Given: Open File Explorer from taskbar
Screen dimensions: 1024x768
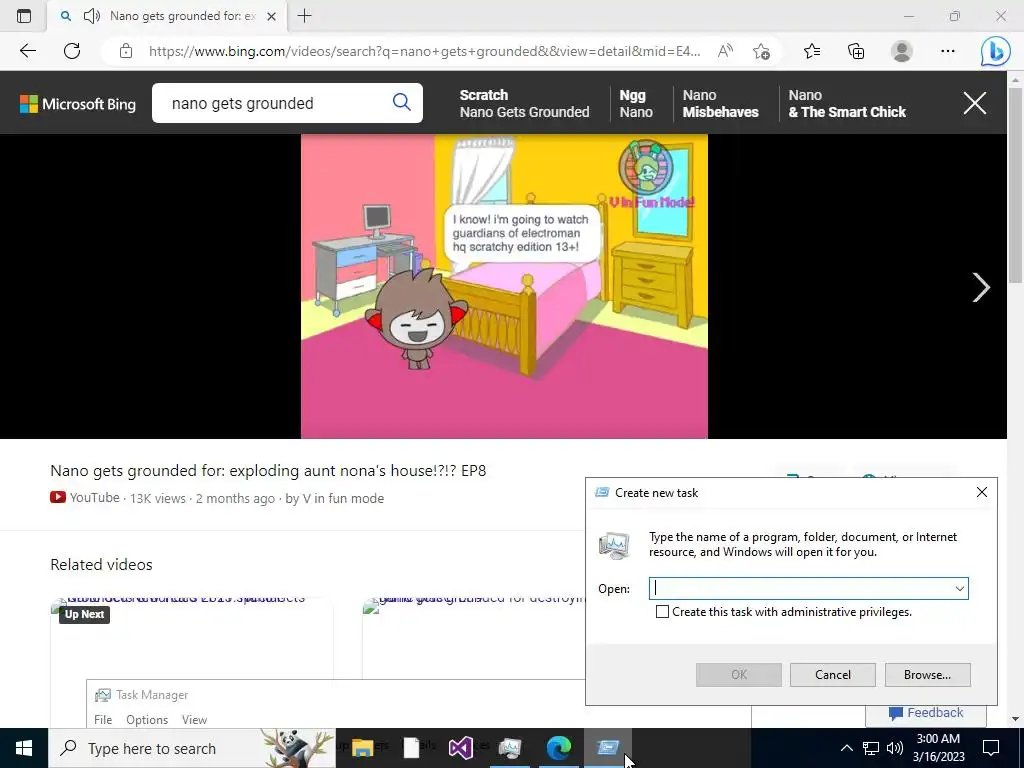Looking at the screenshot, I should 362,748.
